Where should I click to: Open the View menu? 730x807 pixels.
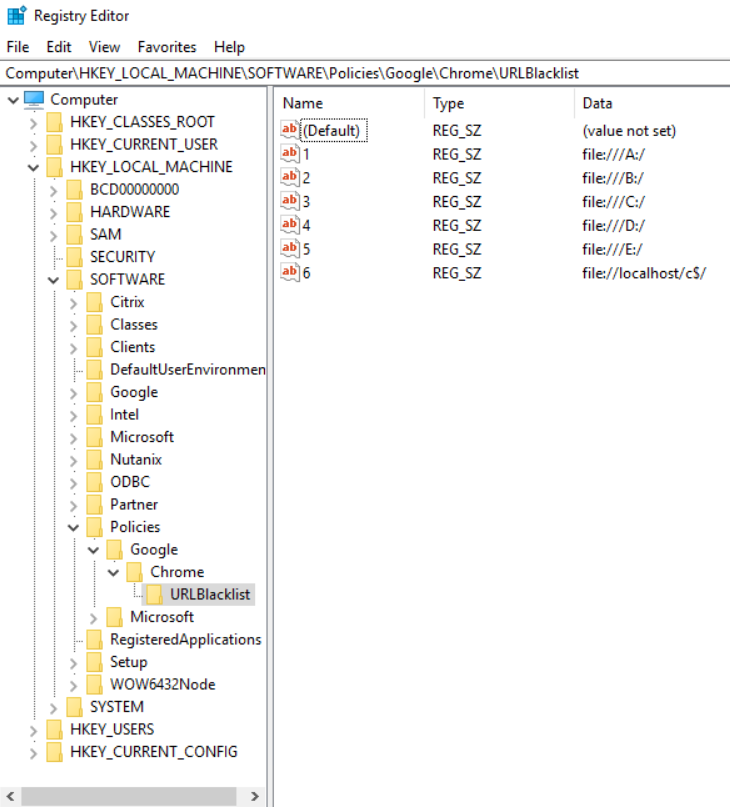[x=104, y=47]
